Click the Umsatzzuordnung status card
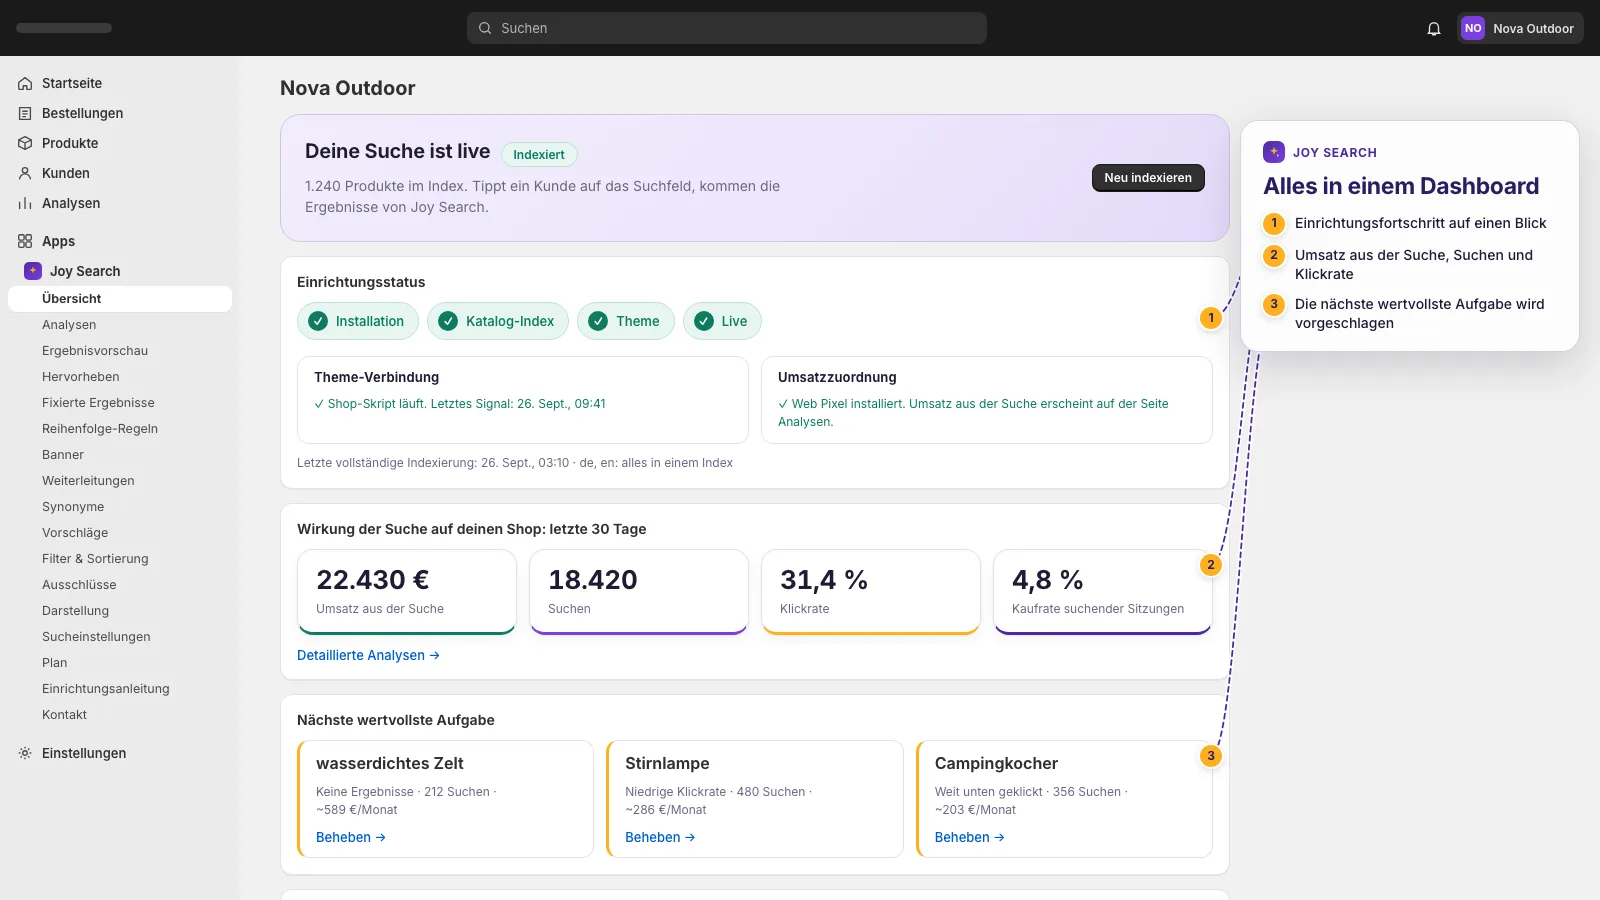 pyautogui.click(x=987, y=400)
